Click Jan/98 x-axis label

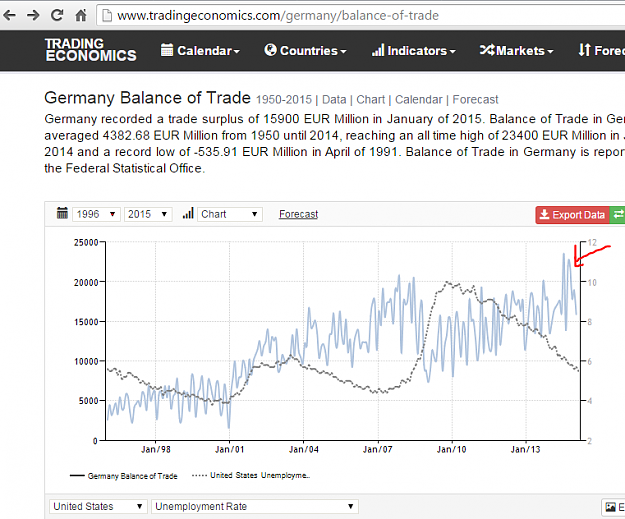click(x=156, y=450)
